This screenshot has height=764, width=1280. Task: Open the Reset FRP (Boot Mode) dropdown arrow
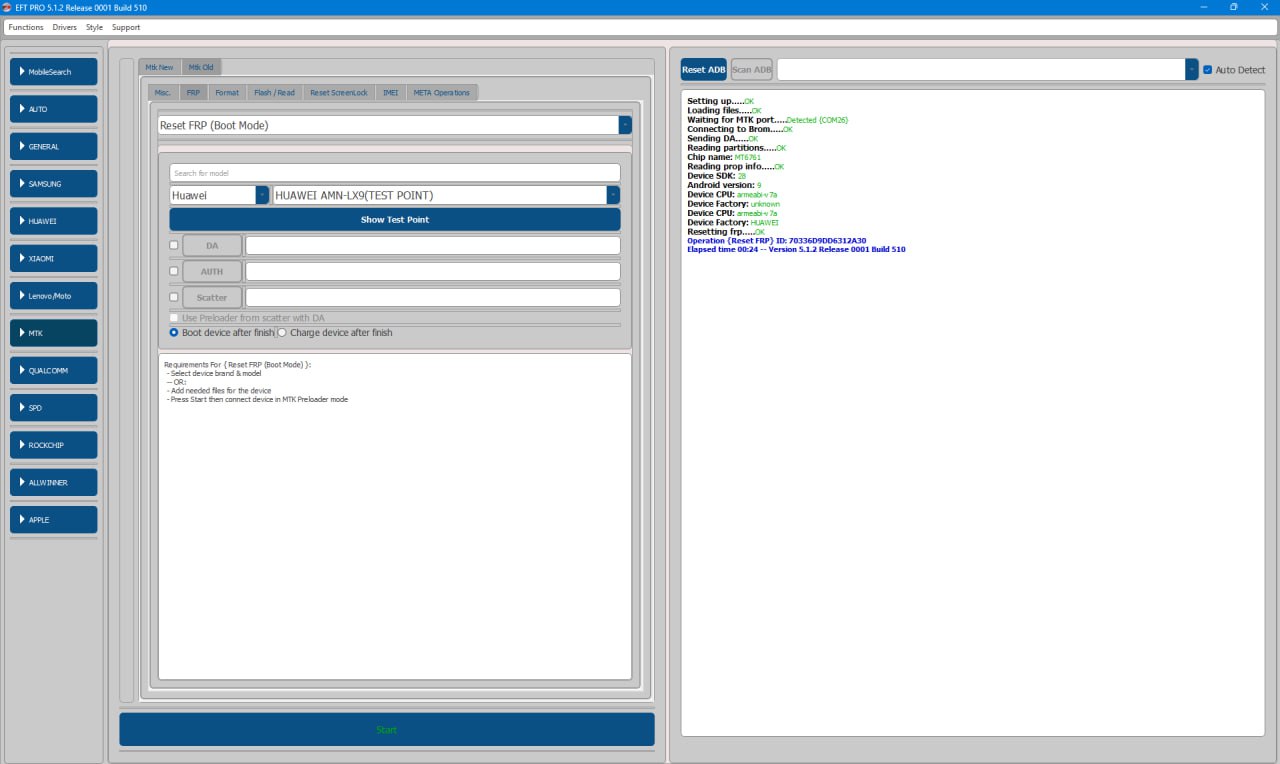pos(625,125)
